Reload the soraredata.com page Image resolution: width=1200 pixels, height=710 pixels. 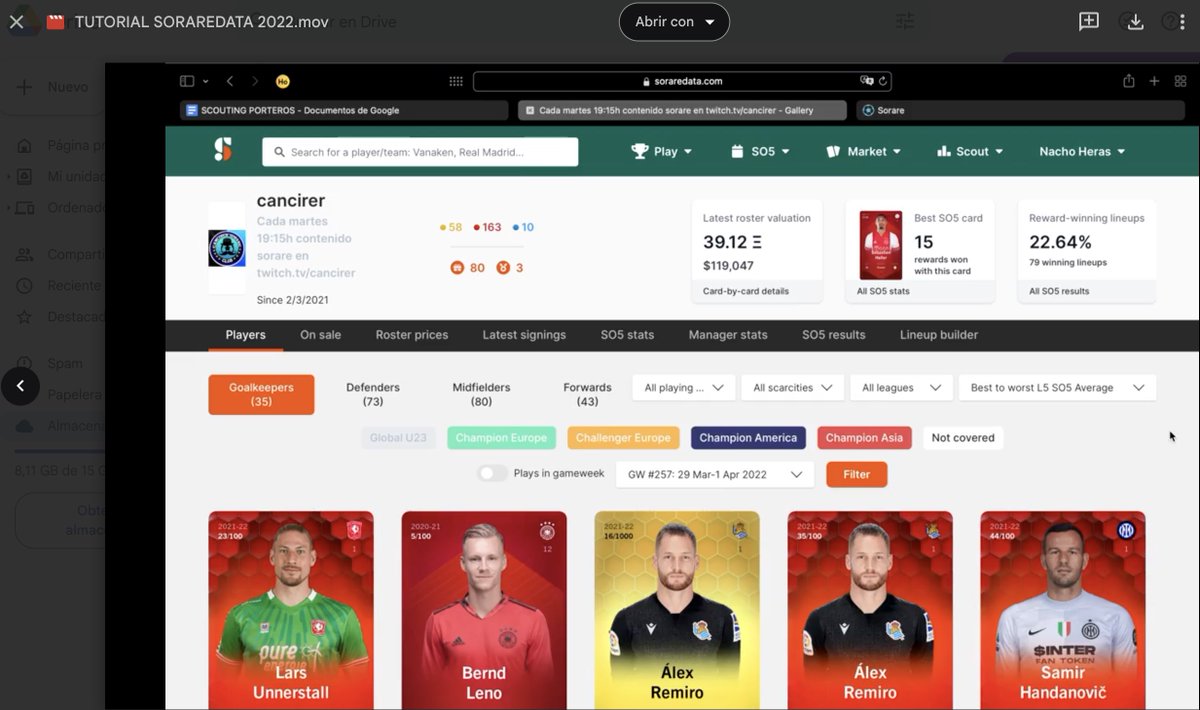(883, 81)
